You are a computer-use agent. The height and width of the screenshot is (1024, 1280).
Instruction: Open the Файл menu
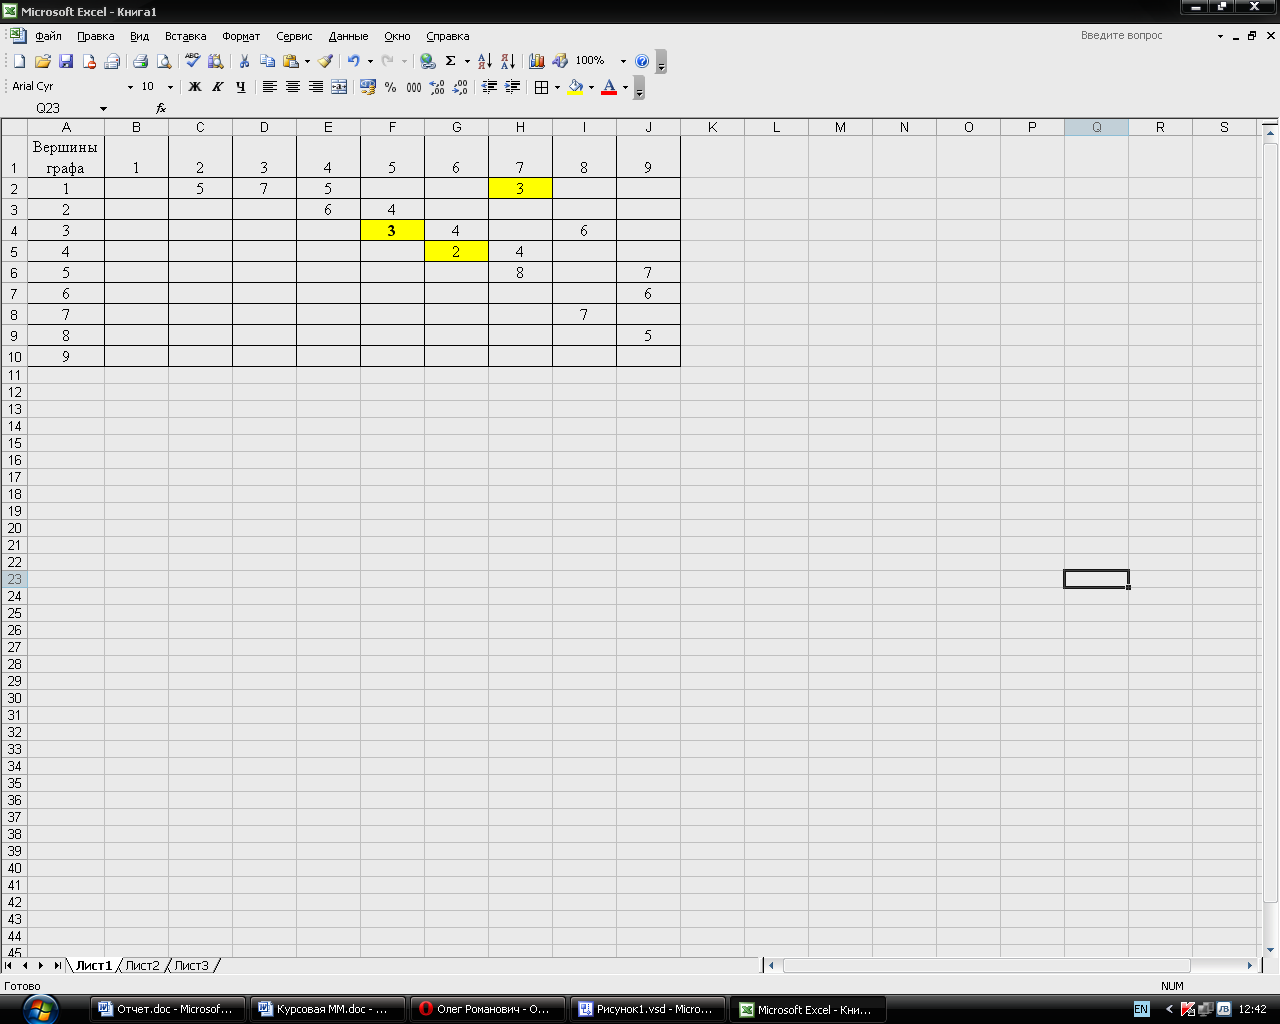click(x=48, y=36)
